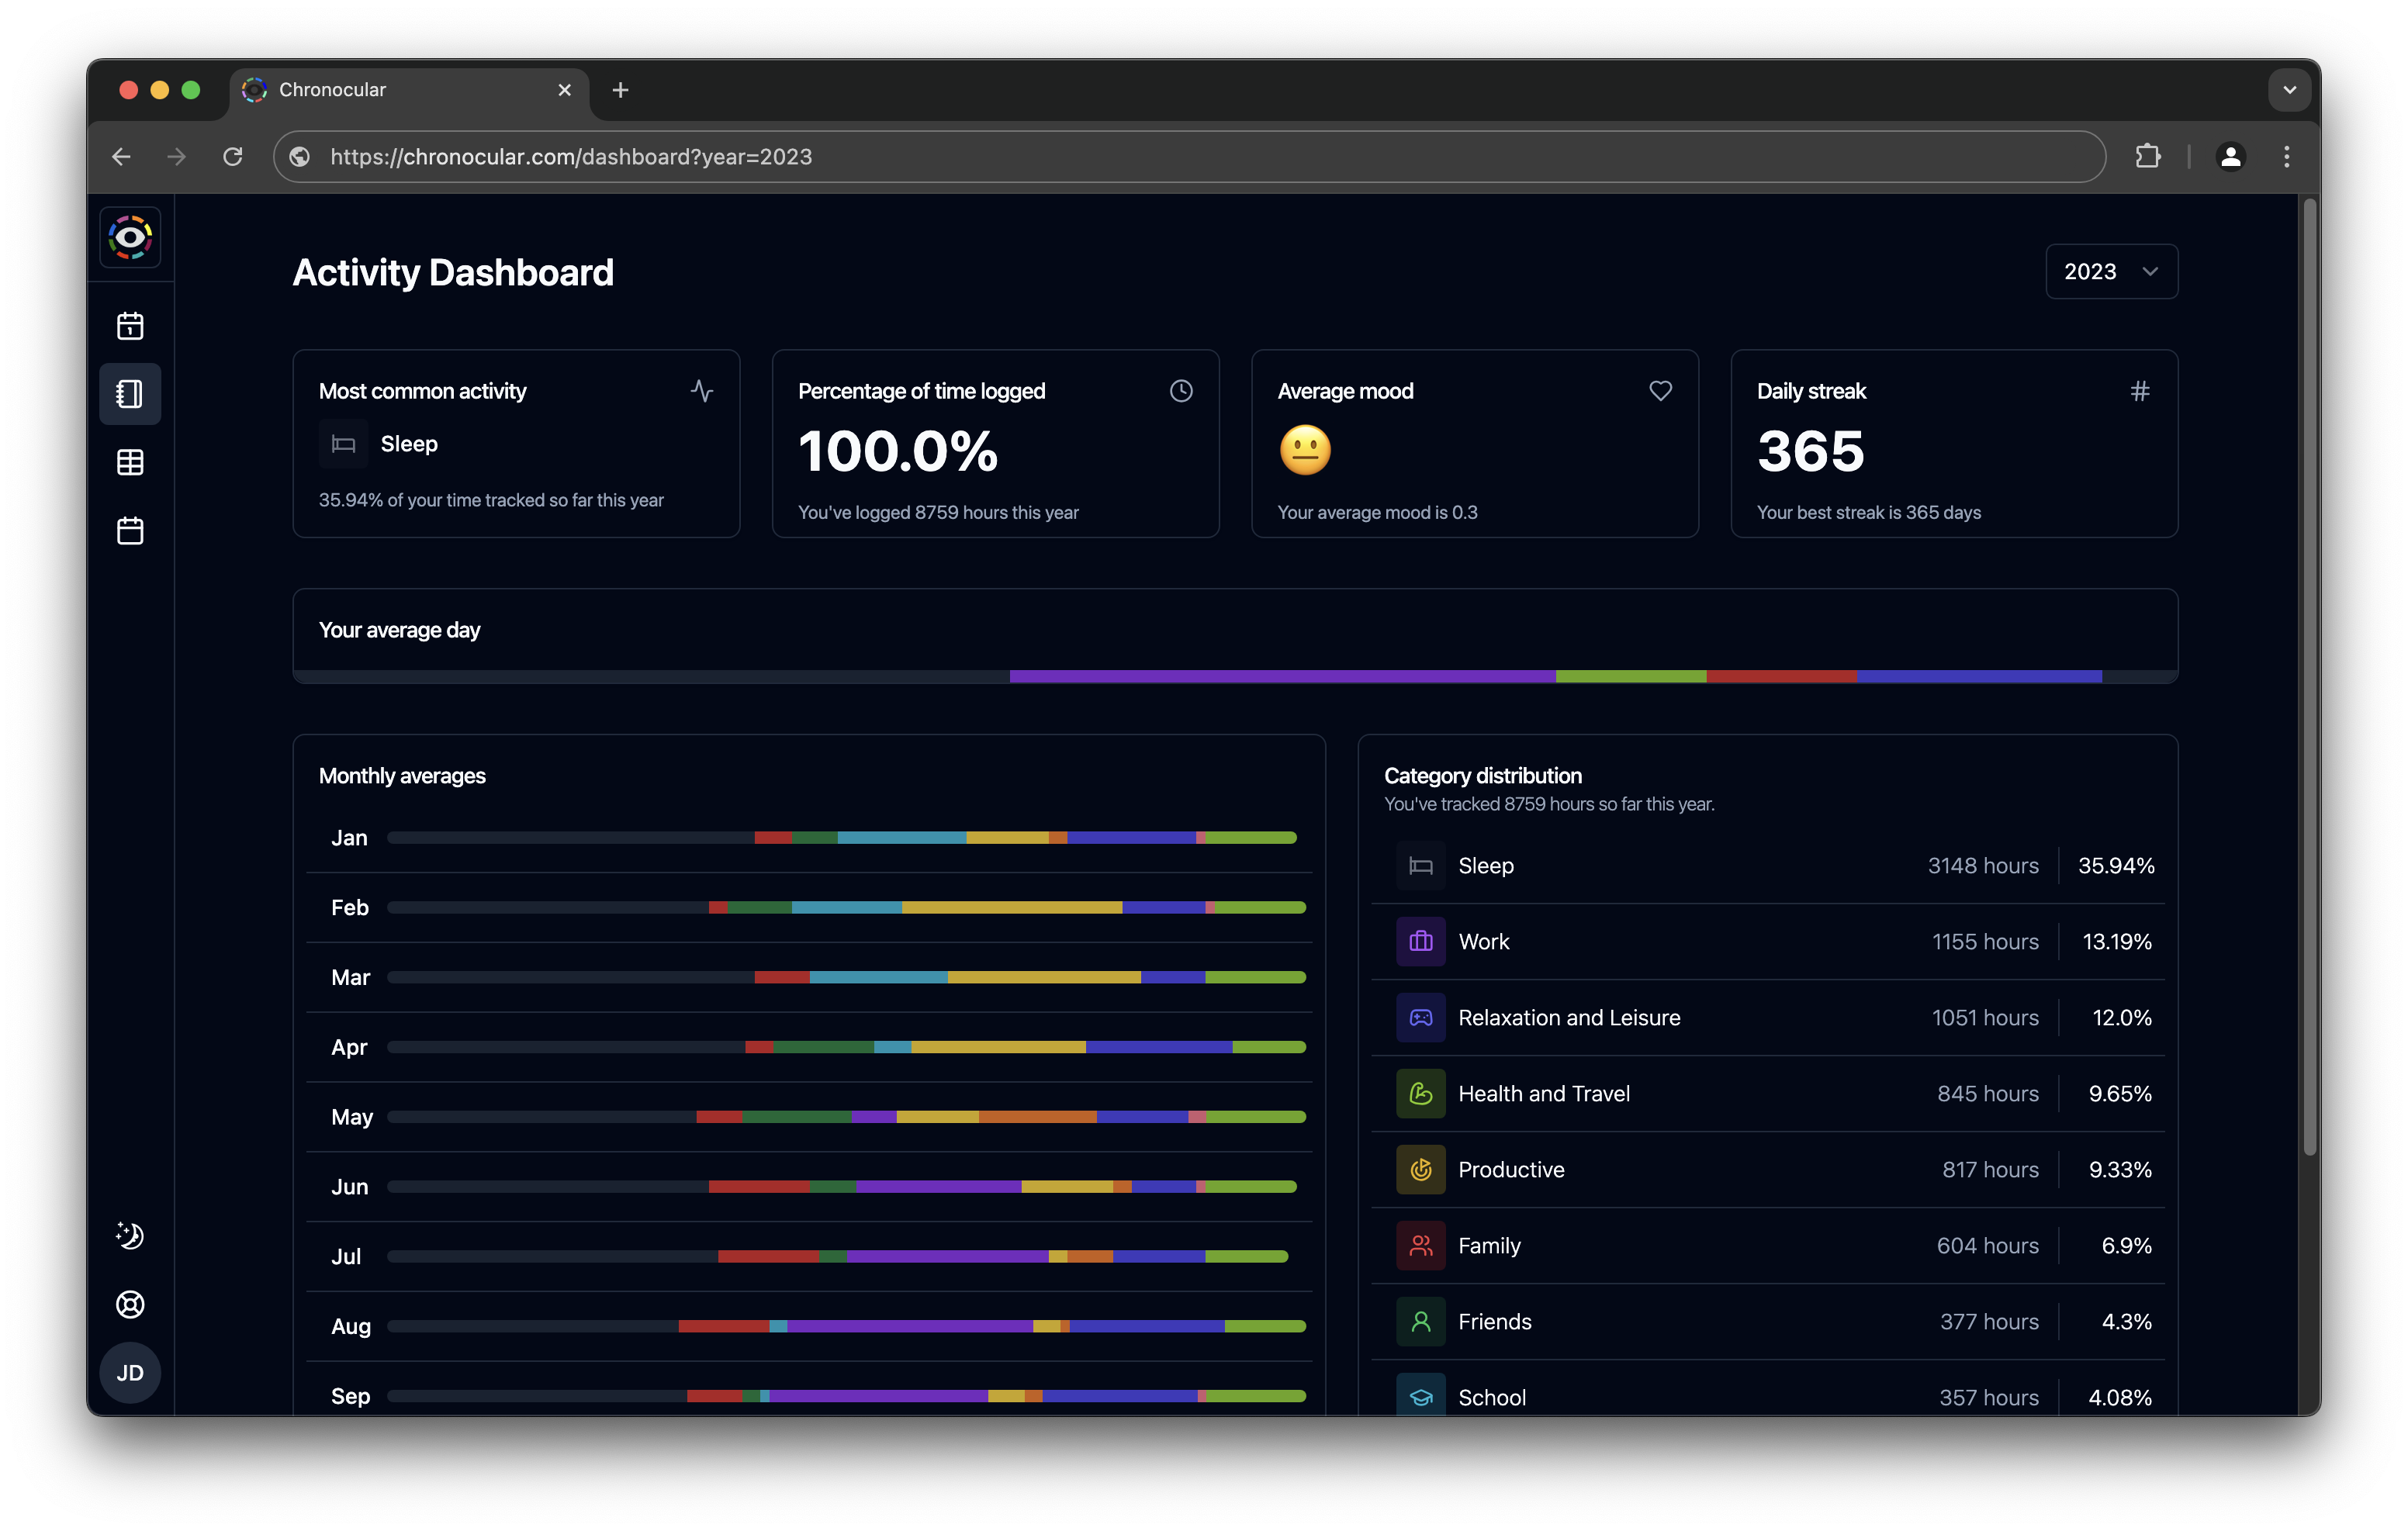This screenshot has width=2408, height=1531.
Task: Click the browser back arrow
Action: [x=121, y=157]
